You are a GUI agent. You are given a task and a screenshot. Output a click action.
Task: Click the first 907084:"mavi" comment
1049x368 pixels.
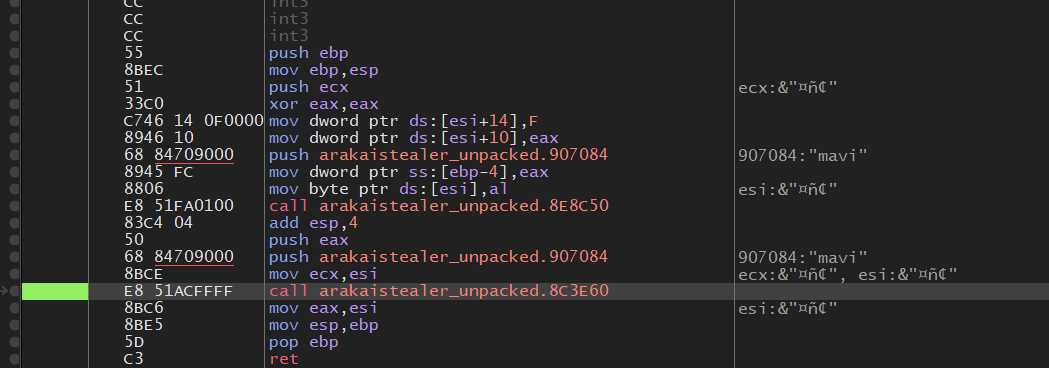(803, 155)
